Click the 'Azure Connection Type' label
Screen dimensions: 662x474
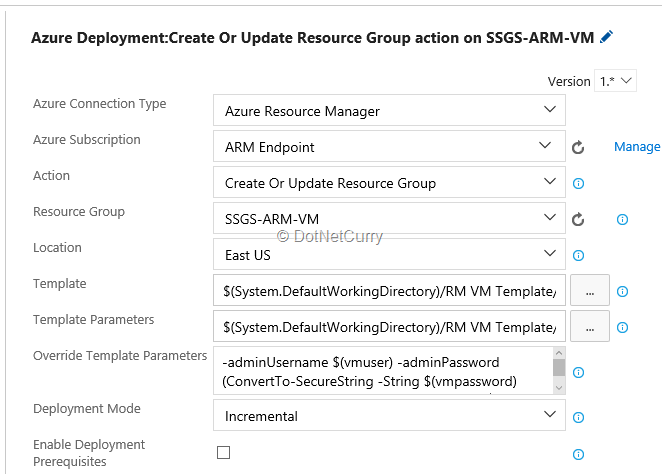tap(100, 104)
